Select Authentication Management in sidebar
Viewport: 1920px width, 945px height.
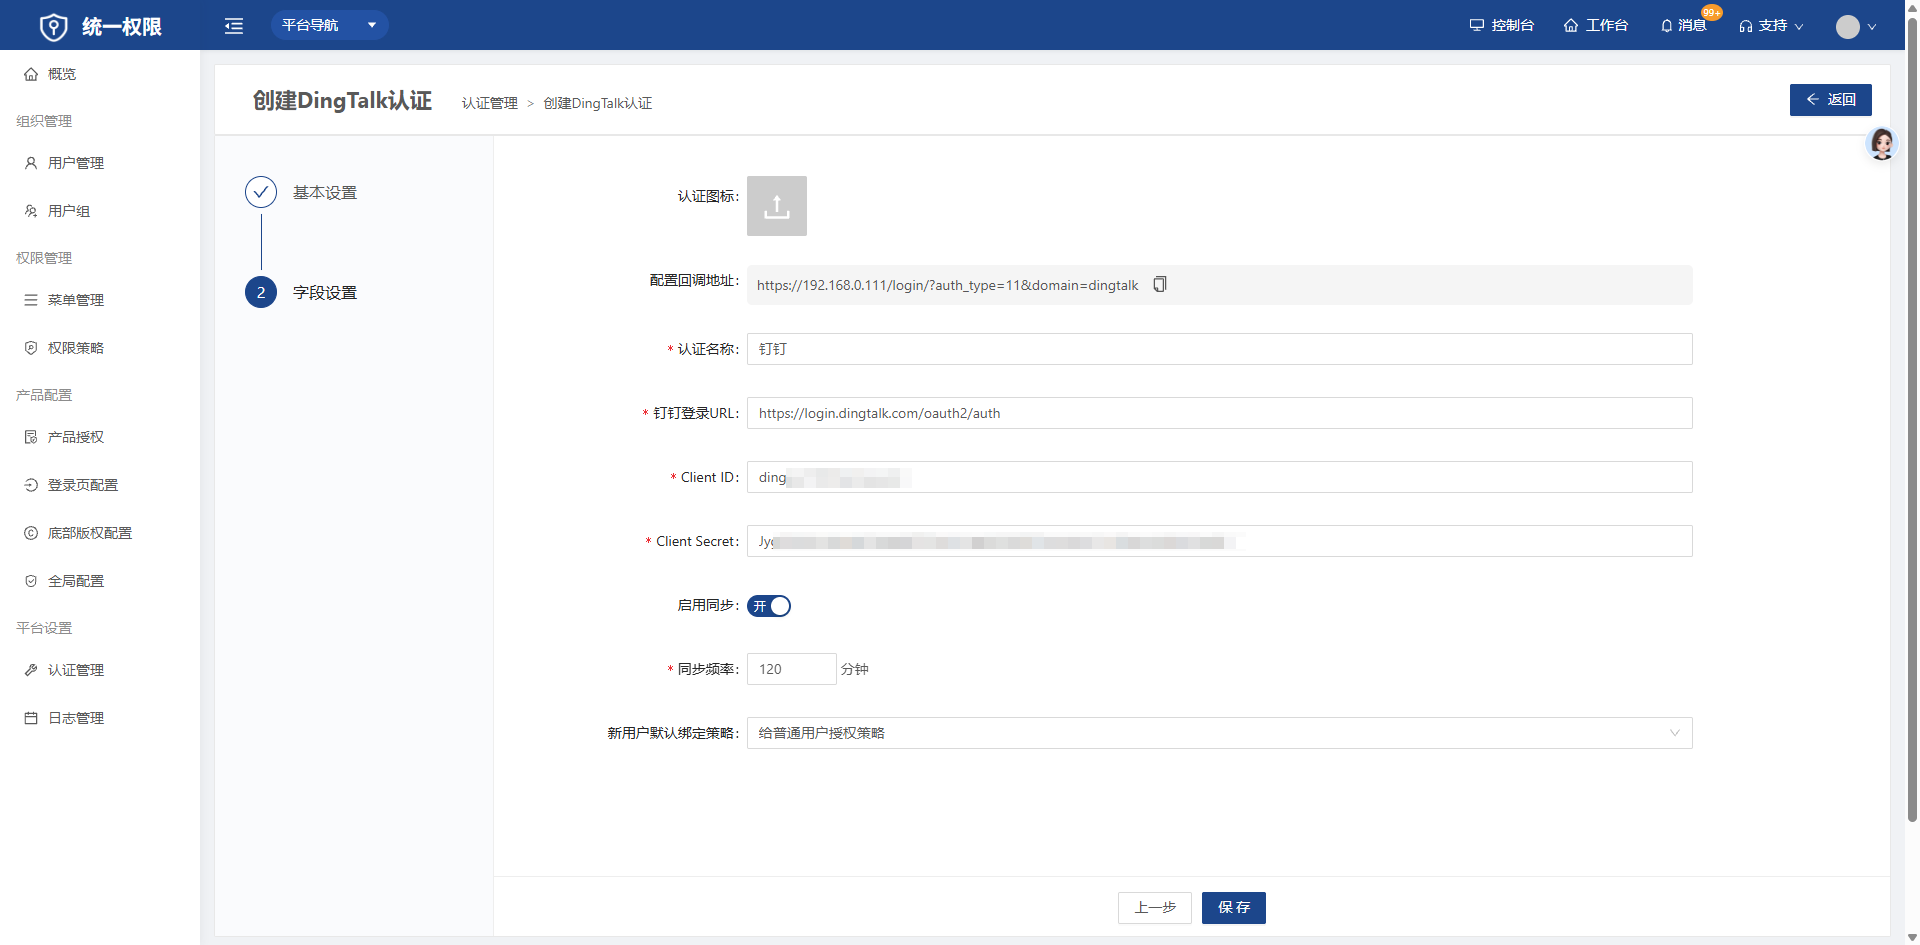tap(75, 670)
